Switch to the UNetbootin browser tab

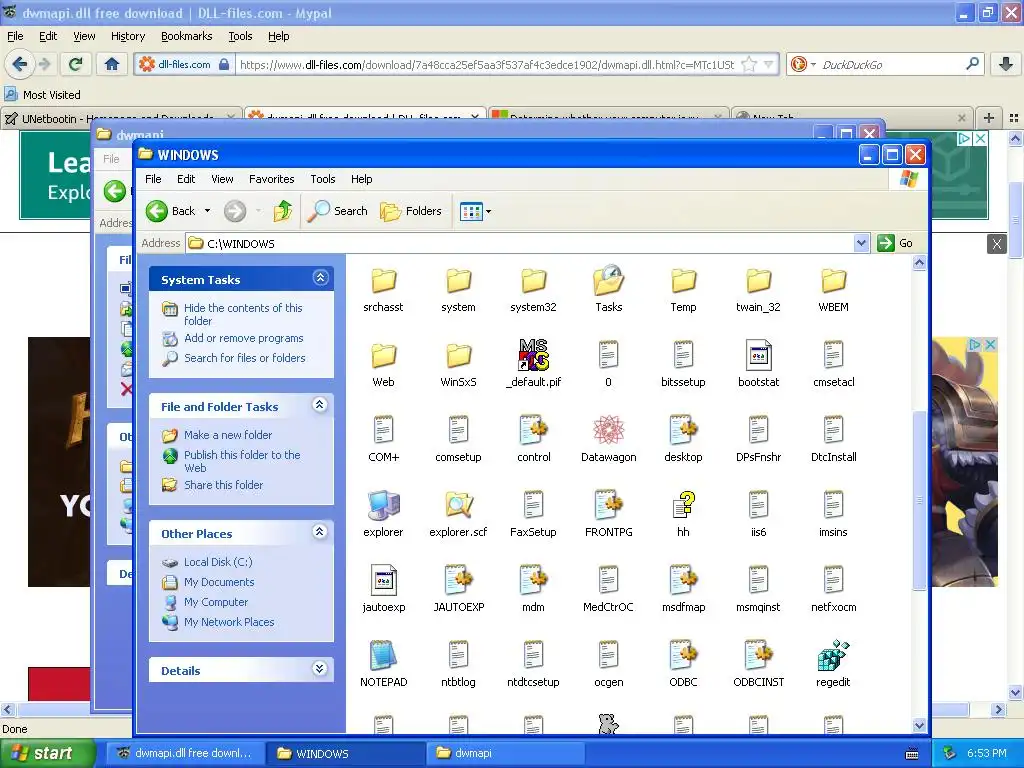[120, 118]
